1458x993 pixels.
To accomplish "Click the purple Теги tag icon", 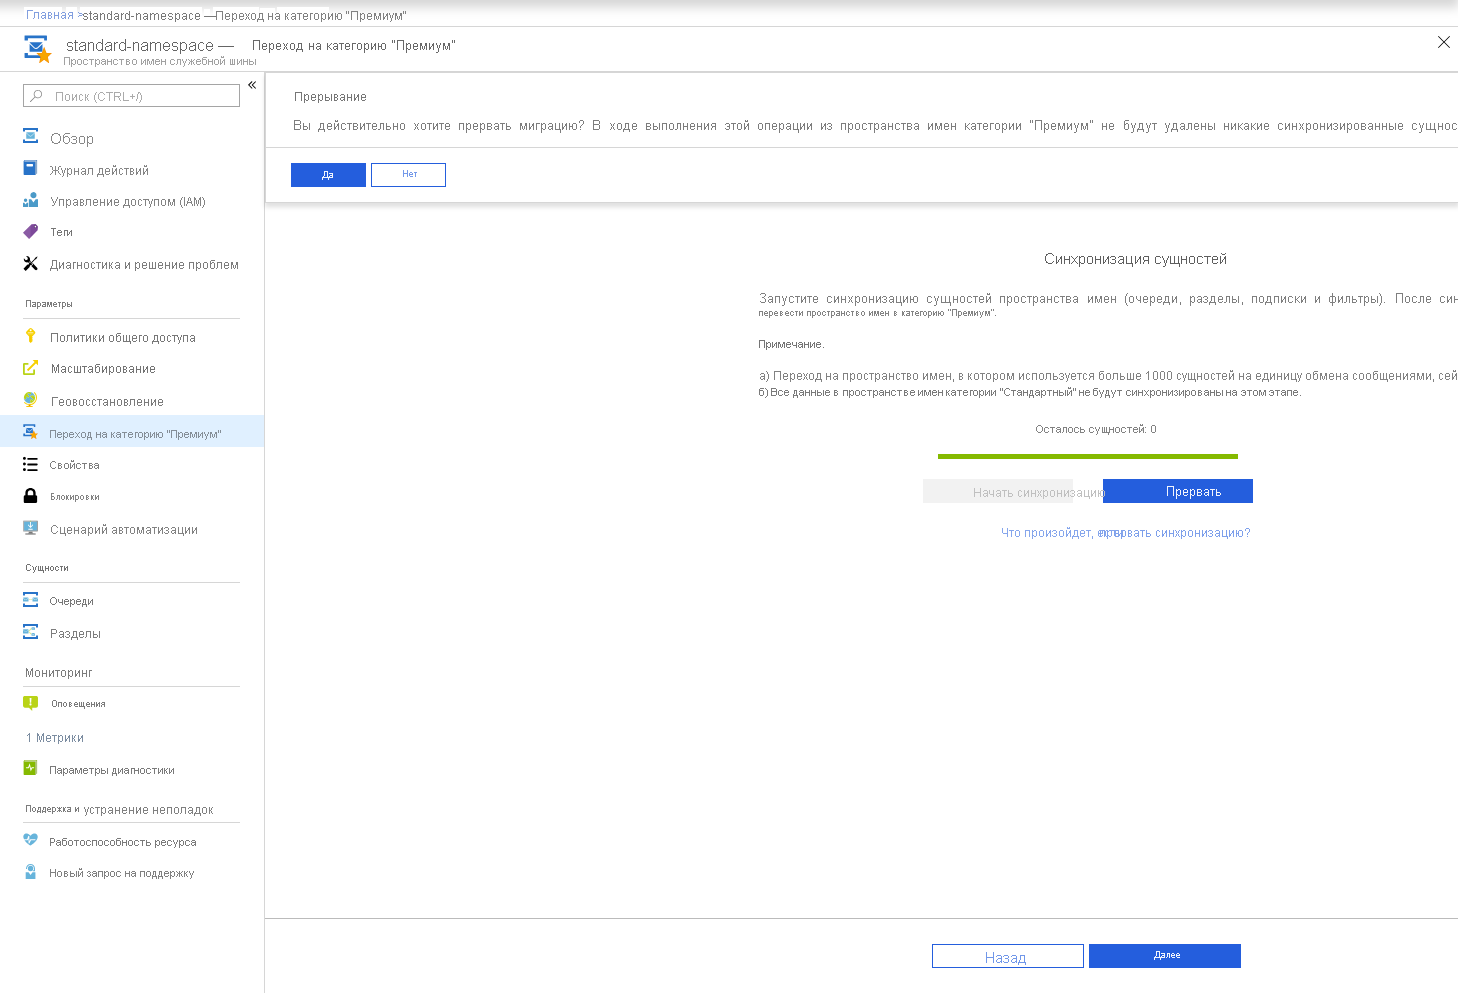I will (x=31, y=231).
